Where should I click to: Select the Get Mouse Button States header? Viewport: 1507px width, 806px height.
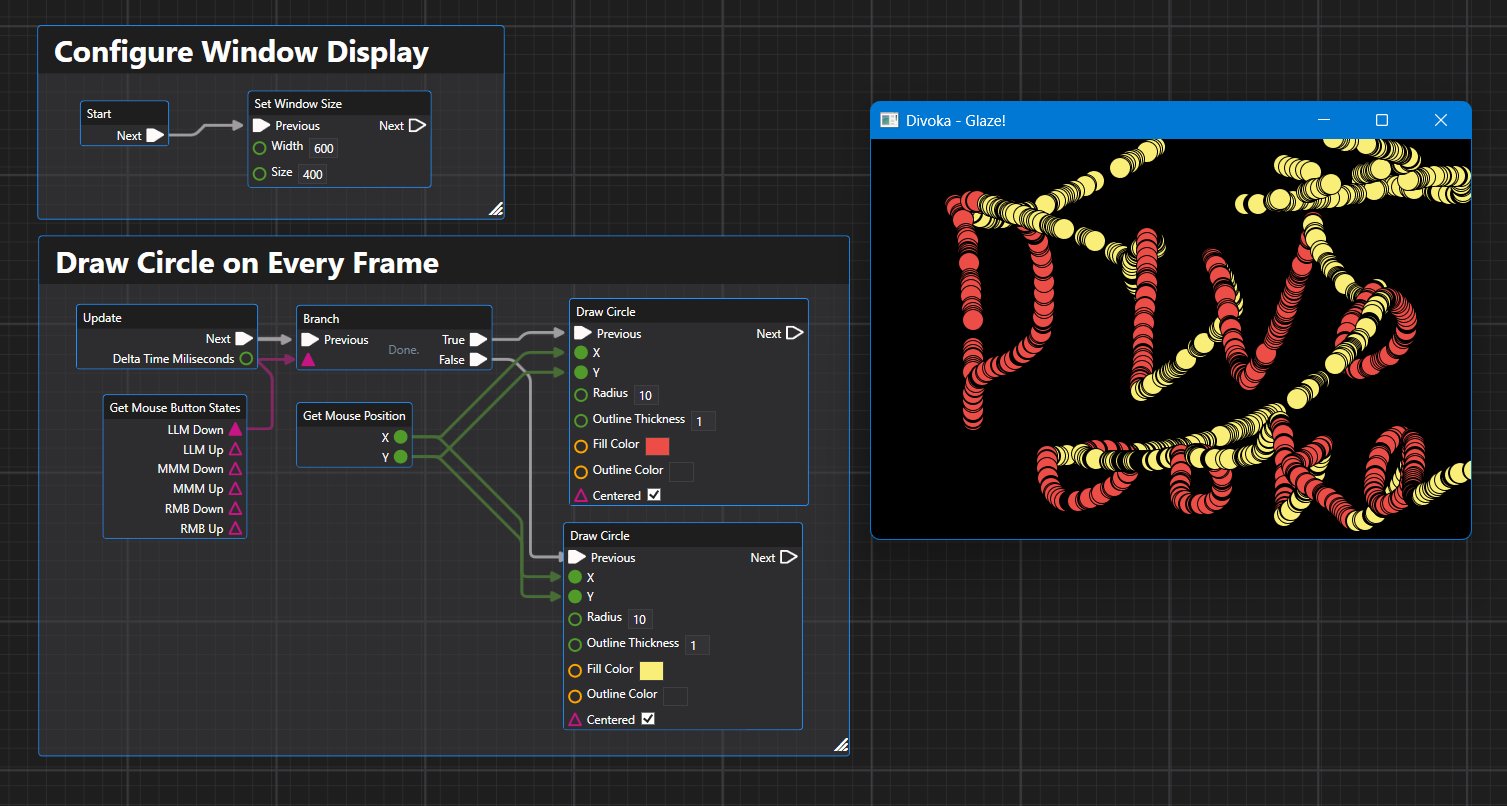[x=175, y=407]
